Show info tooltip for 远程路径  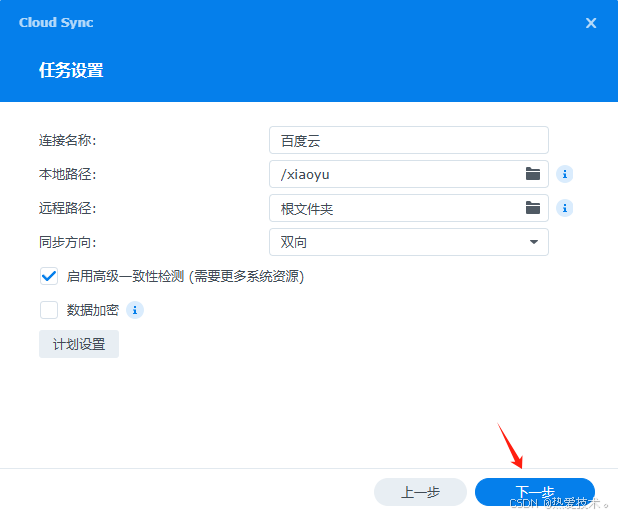(x=564, y=208)
